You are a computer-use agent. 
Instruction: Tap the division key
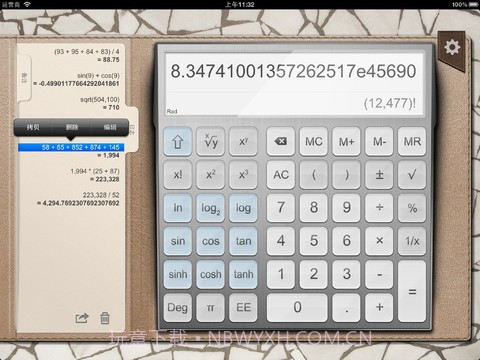click(379, 208)
